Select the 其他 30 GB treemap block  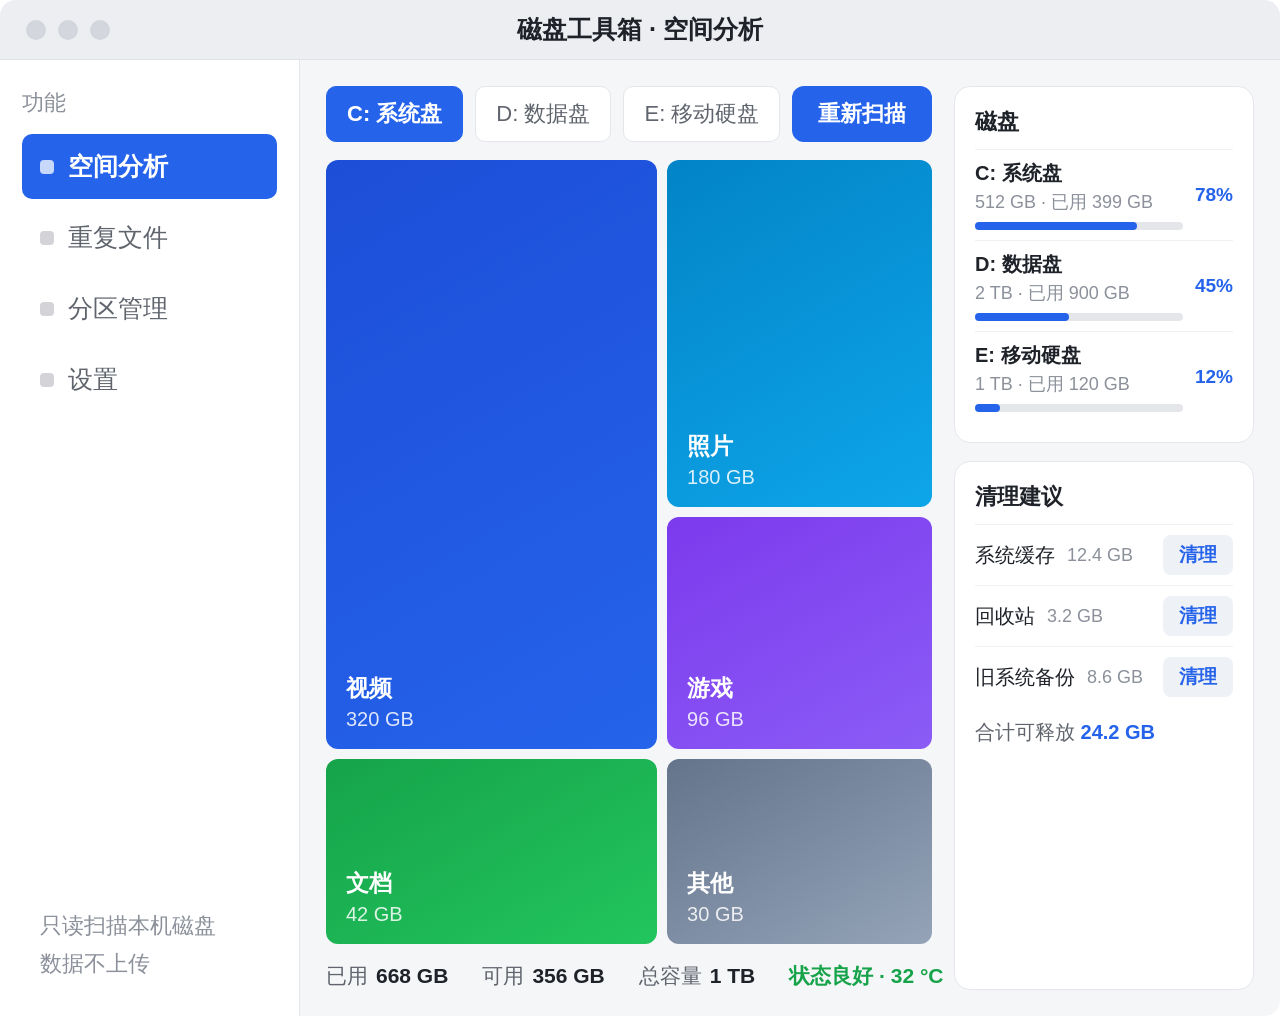tap(799, 851)
